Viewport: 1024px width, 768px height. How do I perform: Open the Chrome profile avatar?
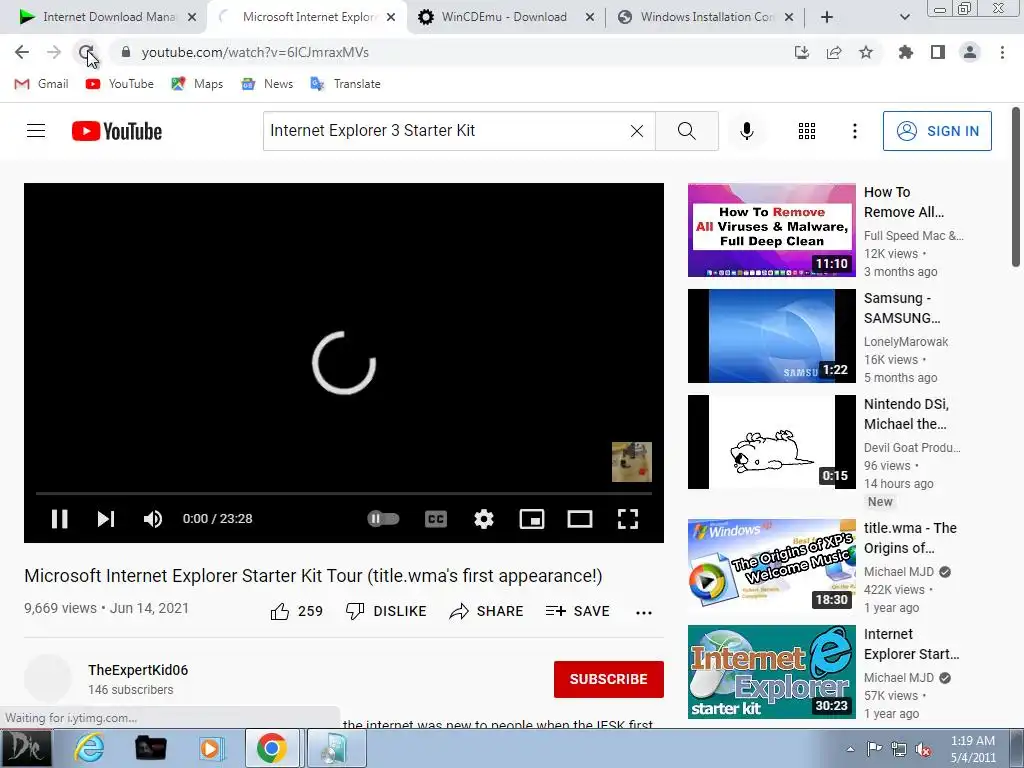point(970,52)
